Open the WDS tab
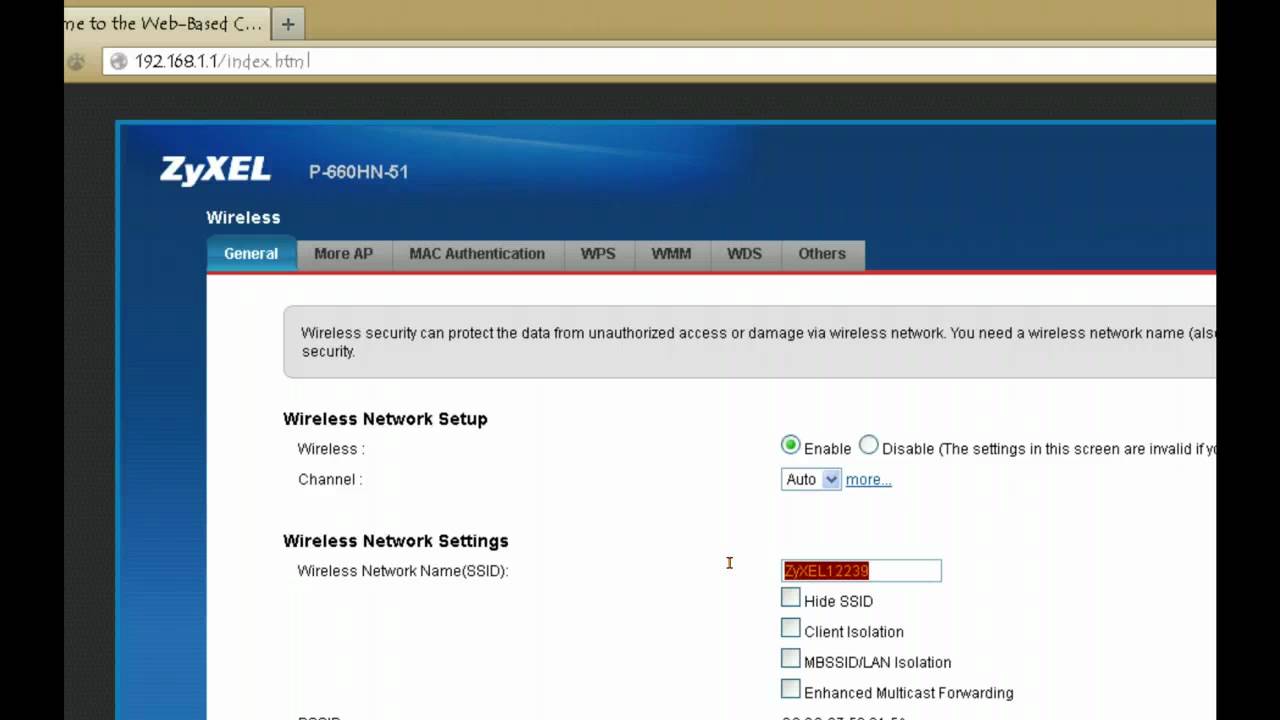The height and width of the screenshot is (720, 1280). 744,254
